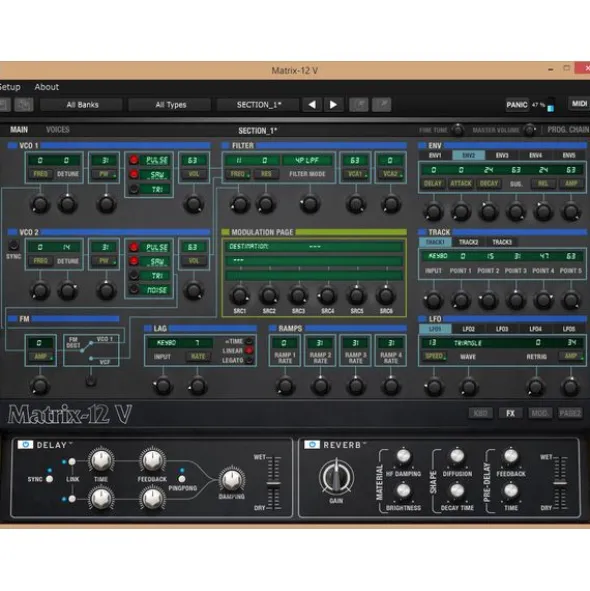The width and height of the screenshot is (590, 591).
Task: Switch to the VOICES tab
Action: pyautogui.click(x=58, y=130)
